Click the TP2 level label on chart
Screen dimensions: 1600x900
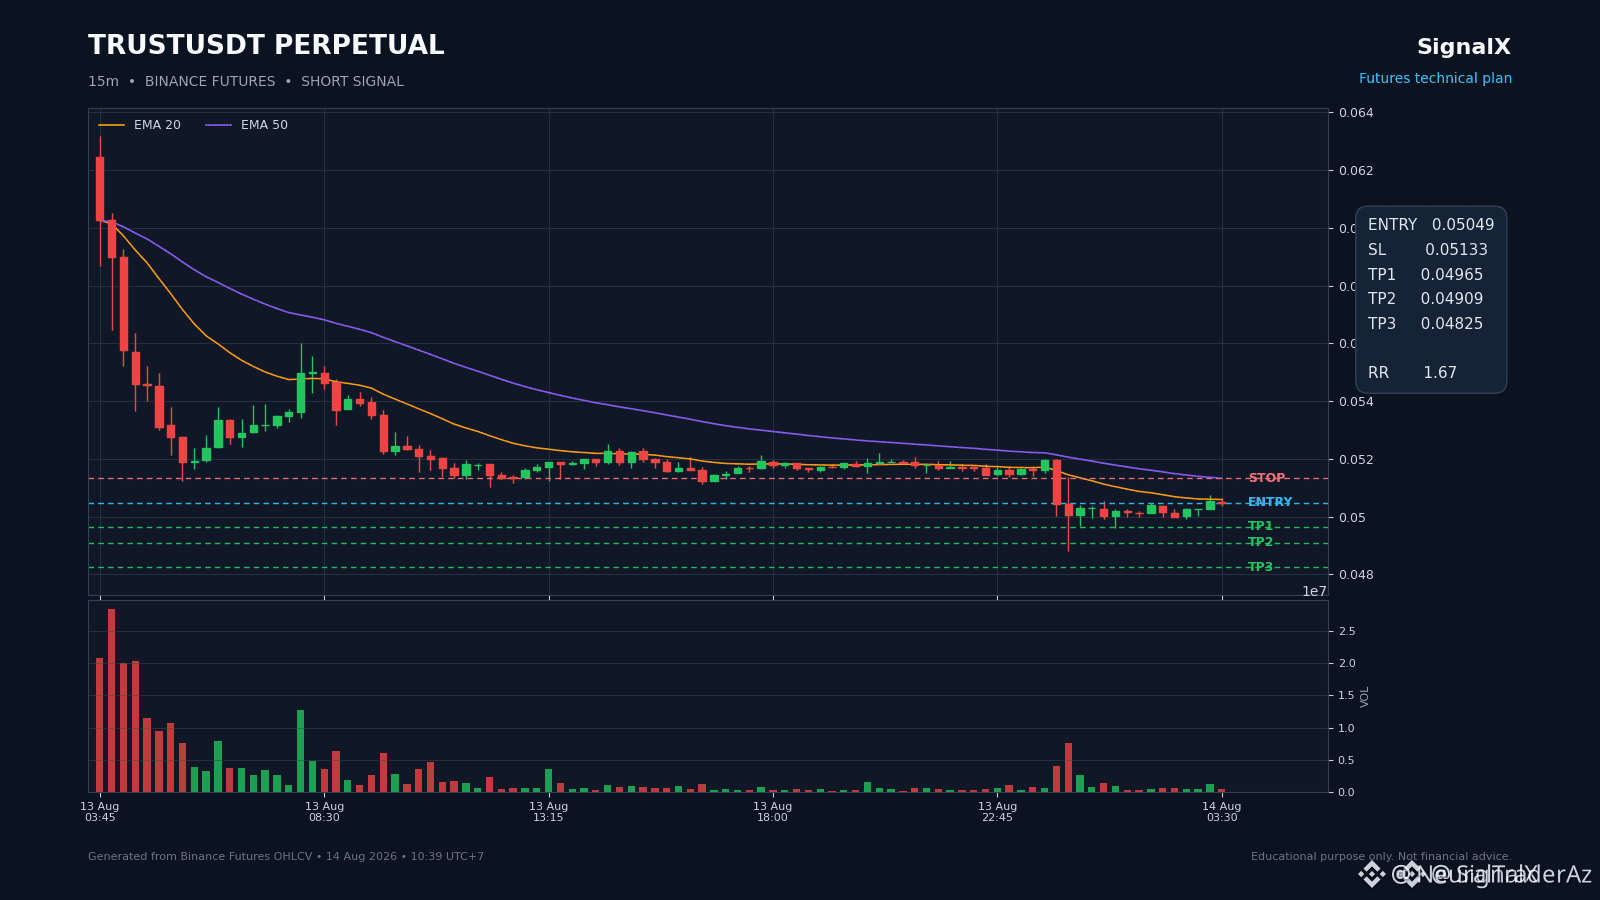1260,542
